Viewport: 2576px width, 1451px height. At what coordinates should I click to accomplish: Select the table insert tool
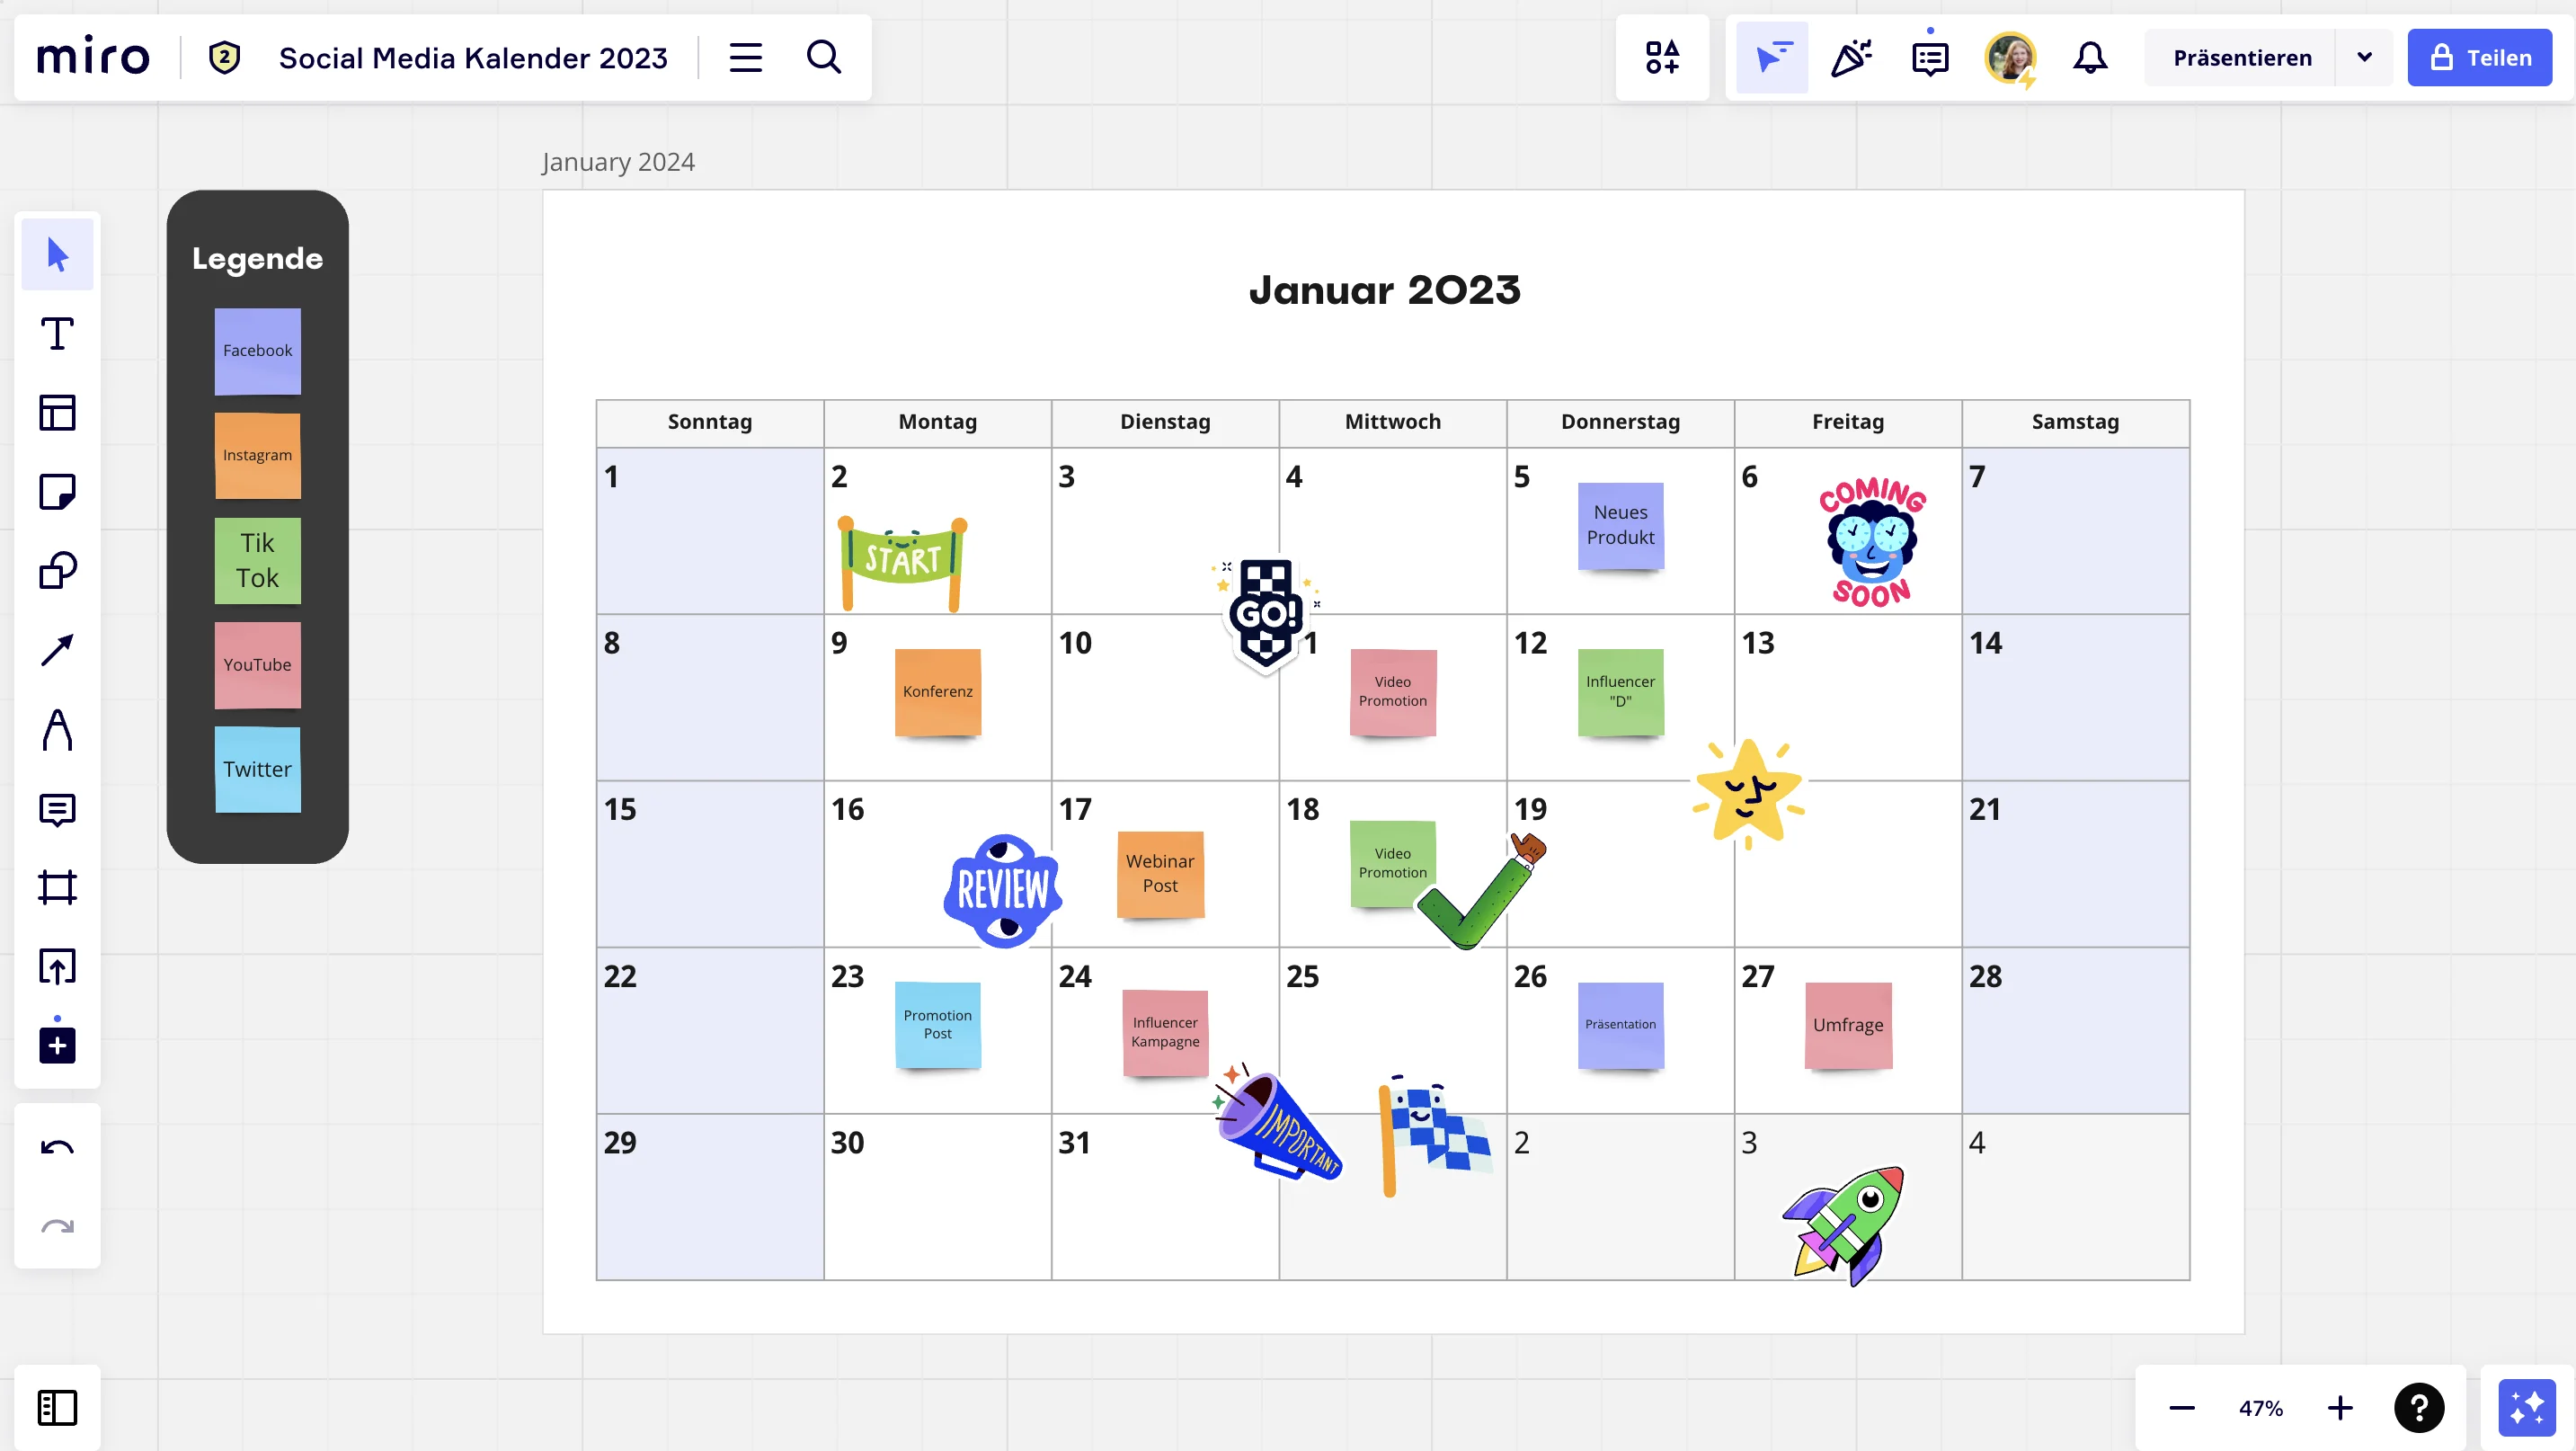click(x=58, y=413)
